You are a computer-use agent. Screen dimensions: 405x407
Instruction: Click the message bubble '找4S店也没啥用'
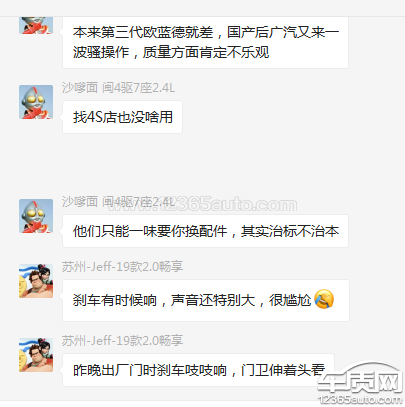coord(122,117)
